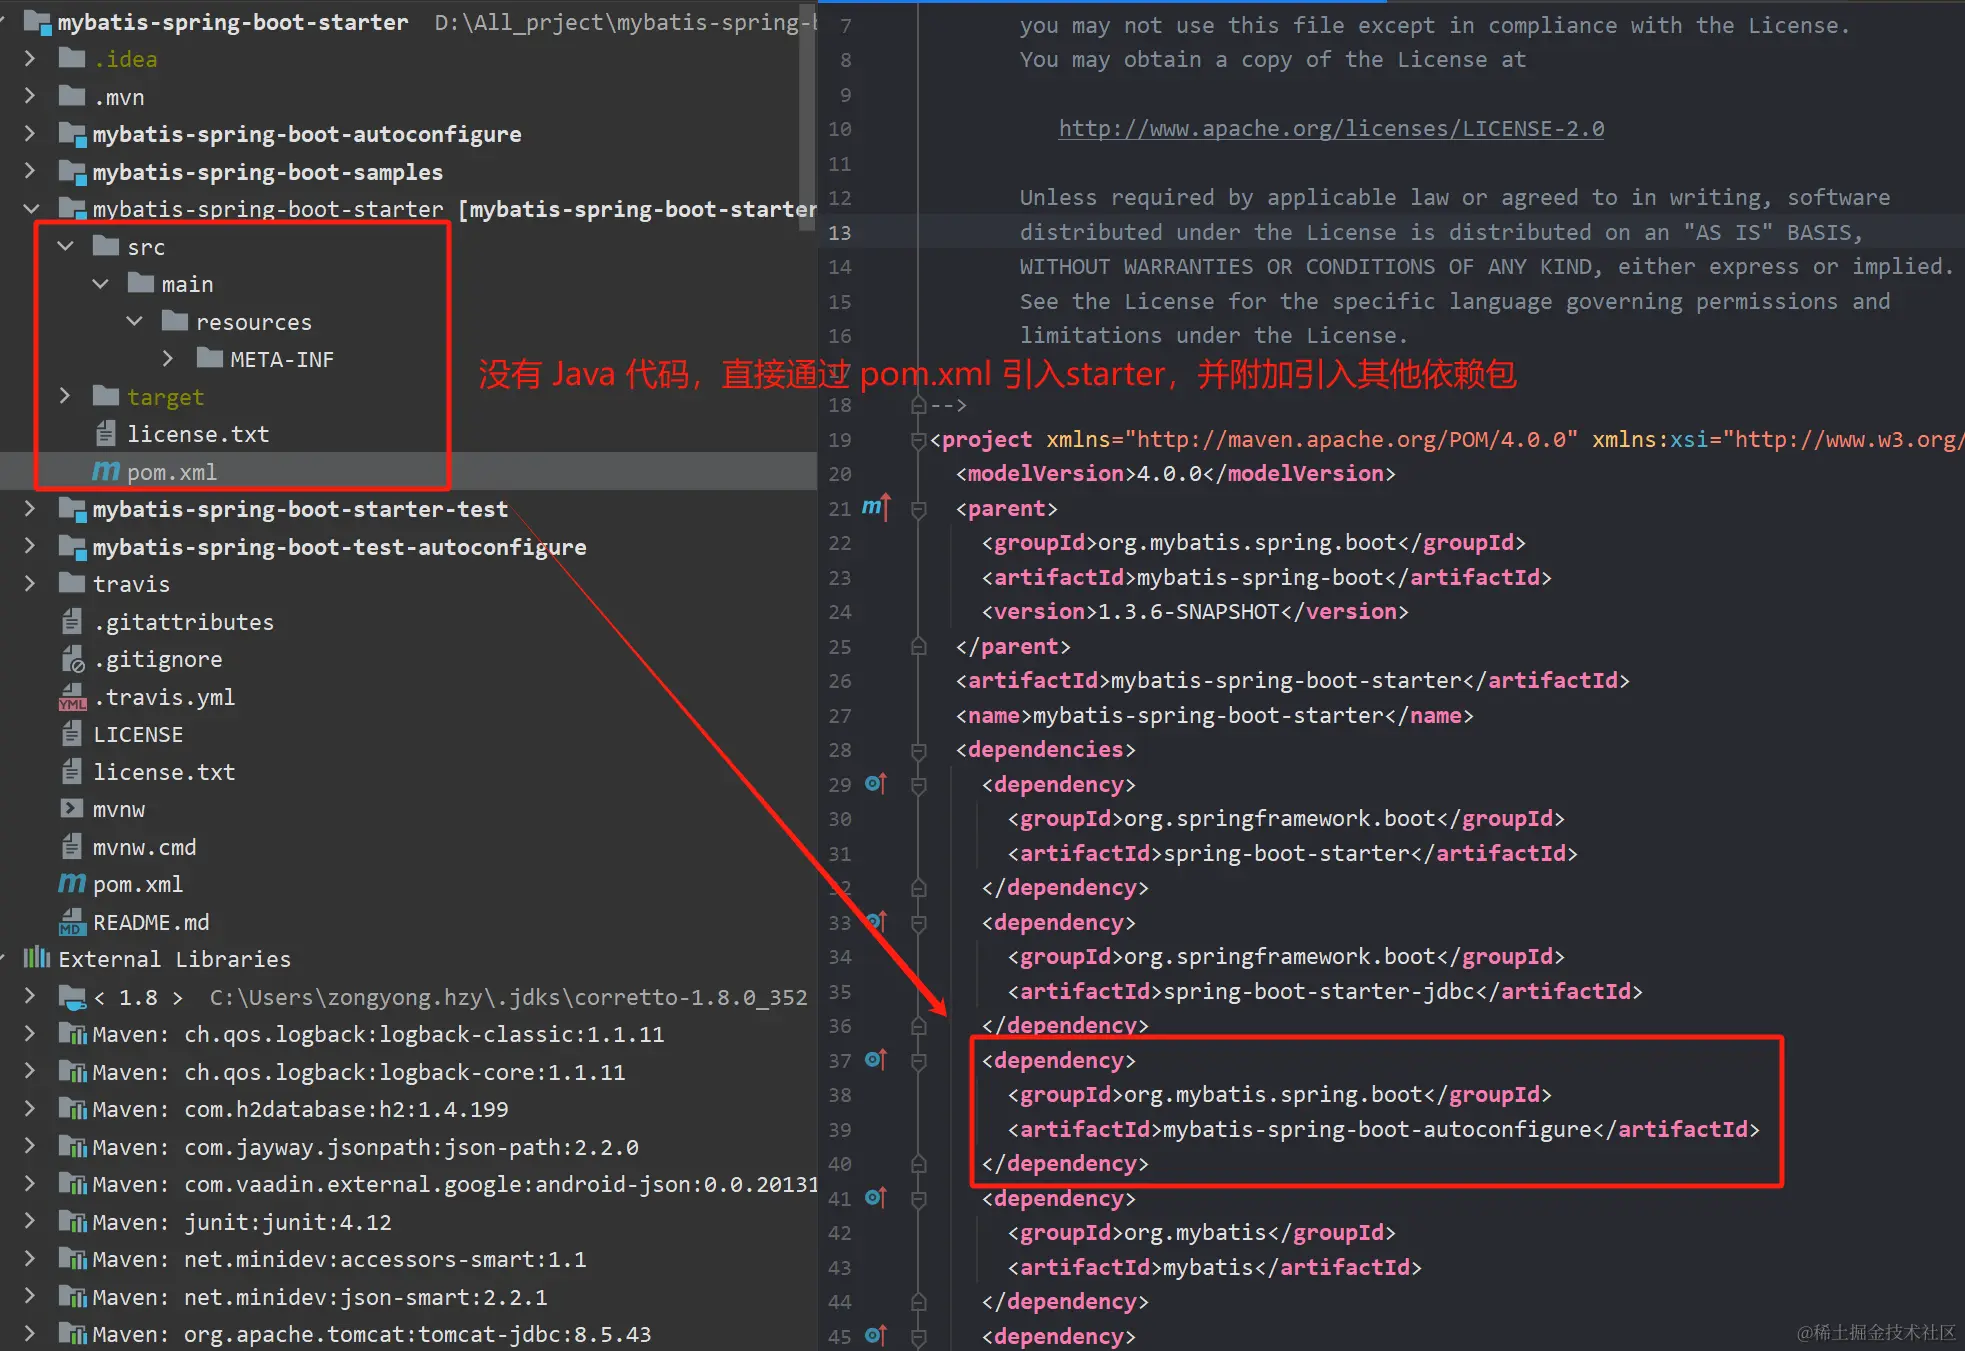Click the JDK 1.8 library icon

(x=72, y=996)
